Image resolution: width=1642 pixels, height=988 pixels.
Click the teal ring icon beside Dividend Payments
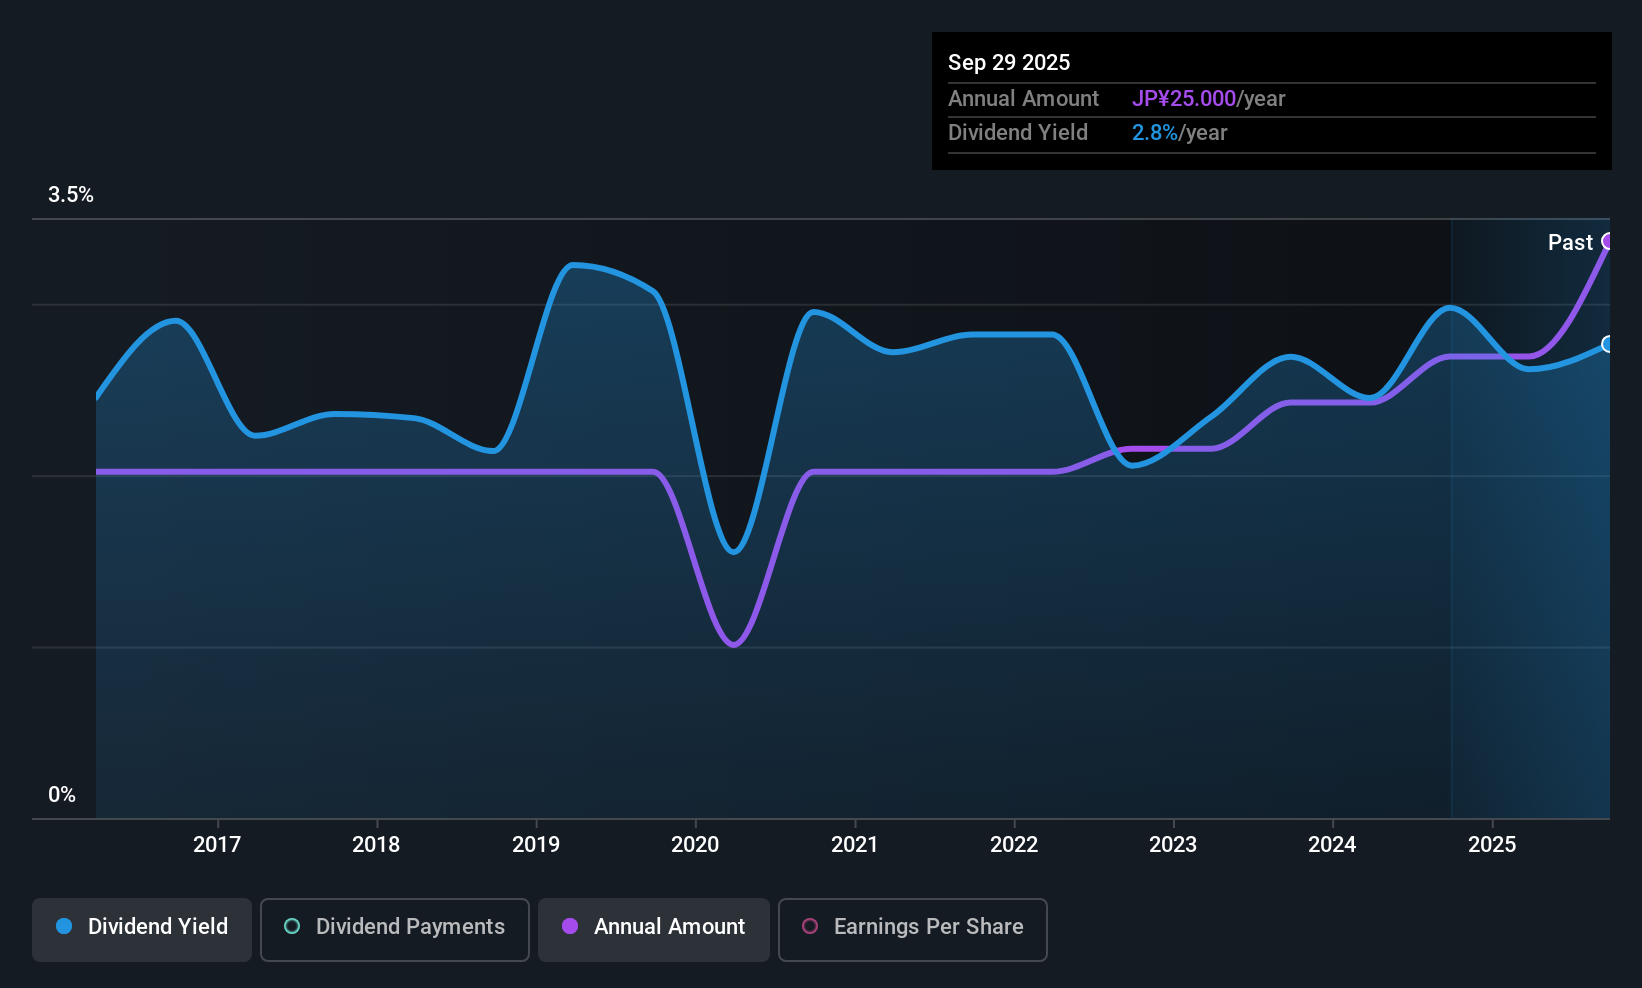292,927
